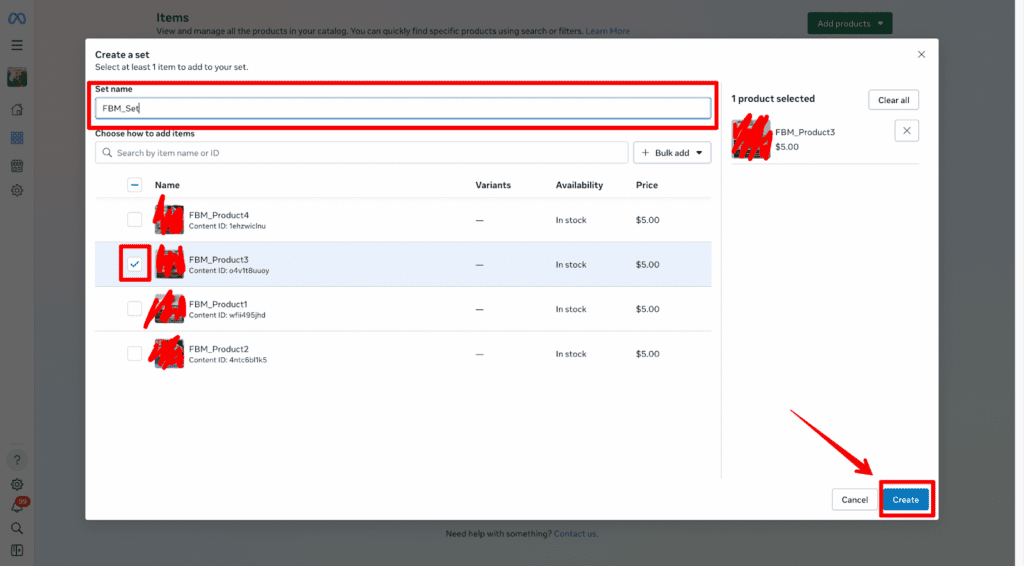The image size is (1024, 566).
Task: Click In stock in the FBM_Product4 row
Action: tap(571, 220)
